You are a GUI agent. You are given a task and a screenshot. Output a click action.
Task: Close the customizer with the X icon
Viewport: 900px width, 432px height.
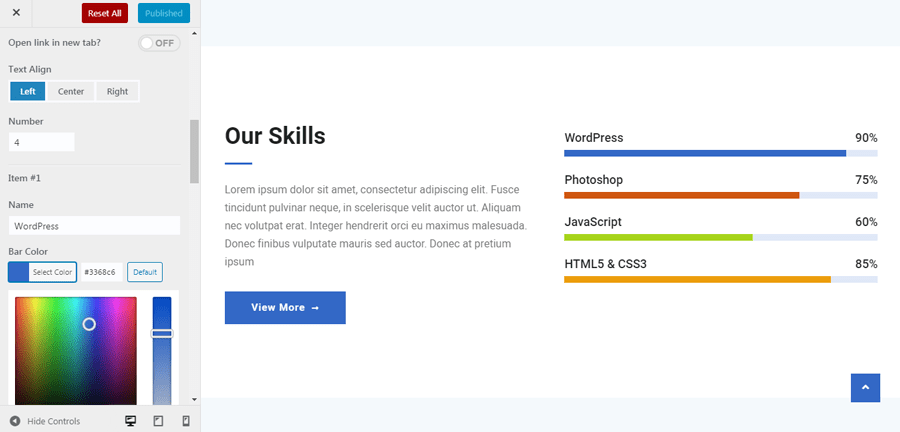click(16, 13)
